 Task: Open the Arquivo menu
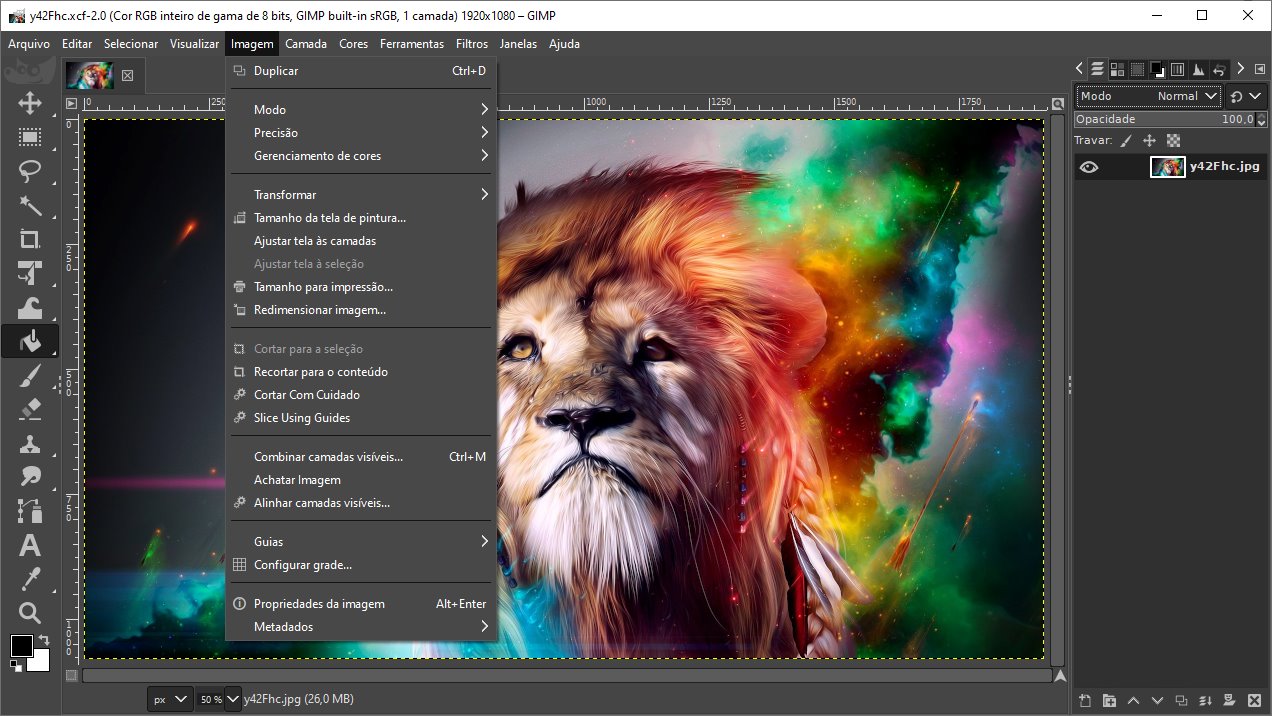tap(29, 44)
